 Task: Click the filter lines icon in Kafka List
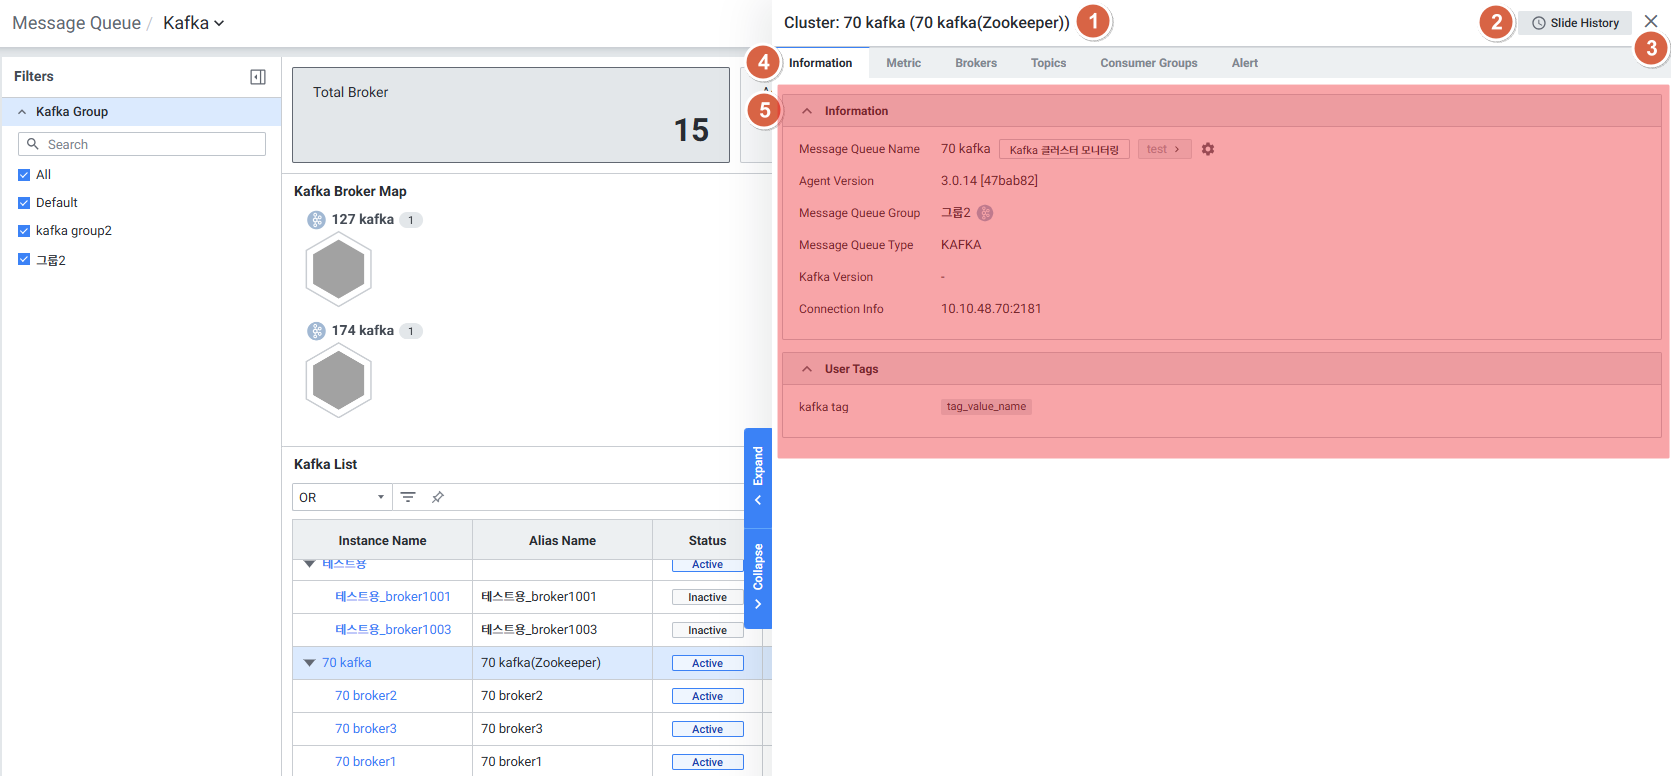[x=408, y=497]
